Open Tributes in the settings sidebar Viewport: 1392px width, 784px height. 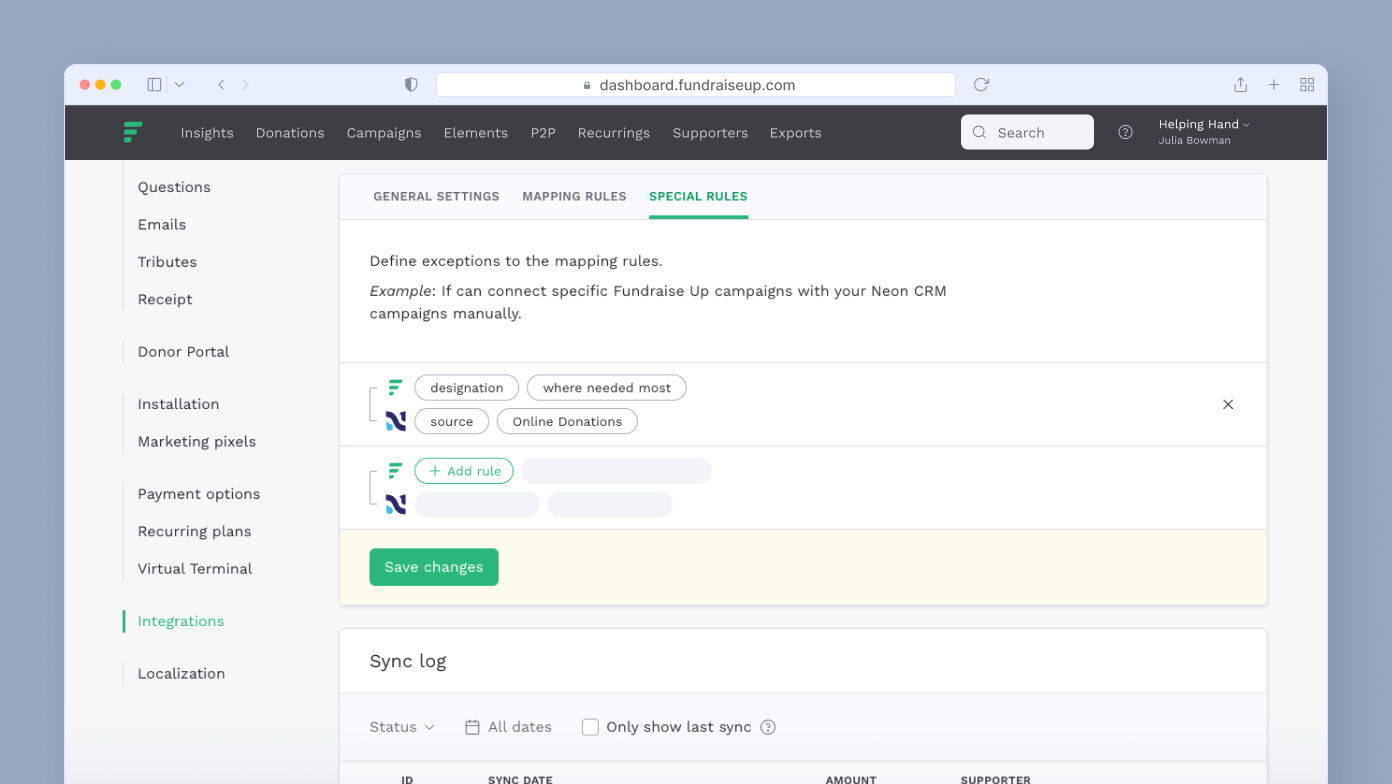point(167,262)
